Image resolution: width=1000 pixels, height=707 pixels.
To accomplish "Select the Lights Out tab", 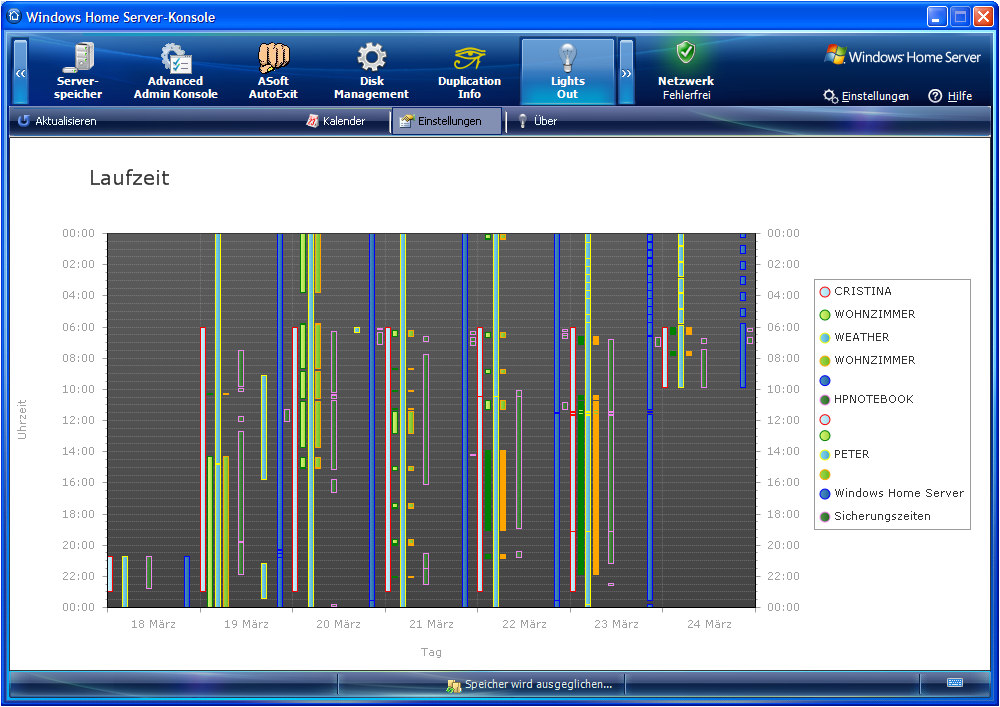I will click(x=568, y=71).
